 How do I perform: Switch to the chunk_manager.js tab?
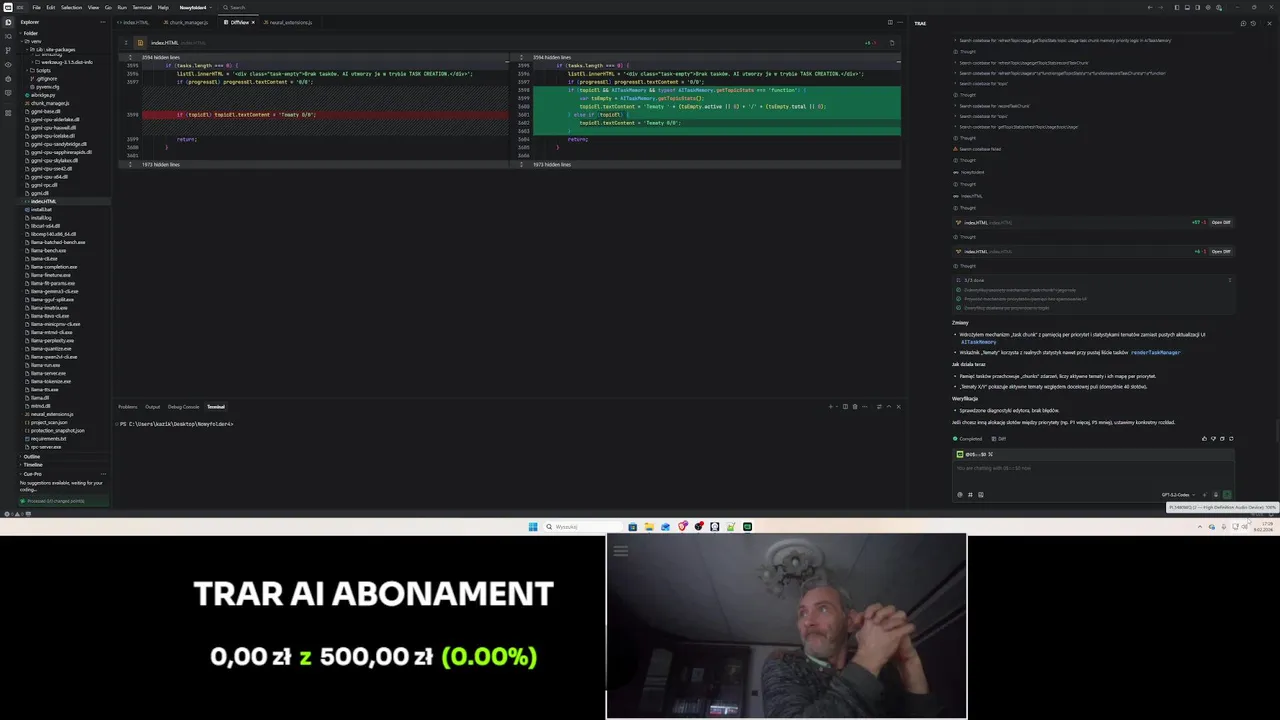(x=186, y=22)
